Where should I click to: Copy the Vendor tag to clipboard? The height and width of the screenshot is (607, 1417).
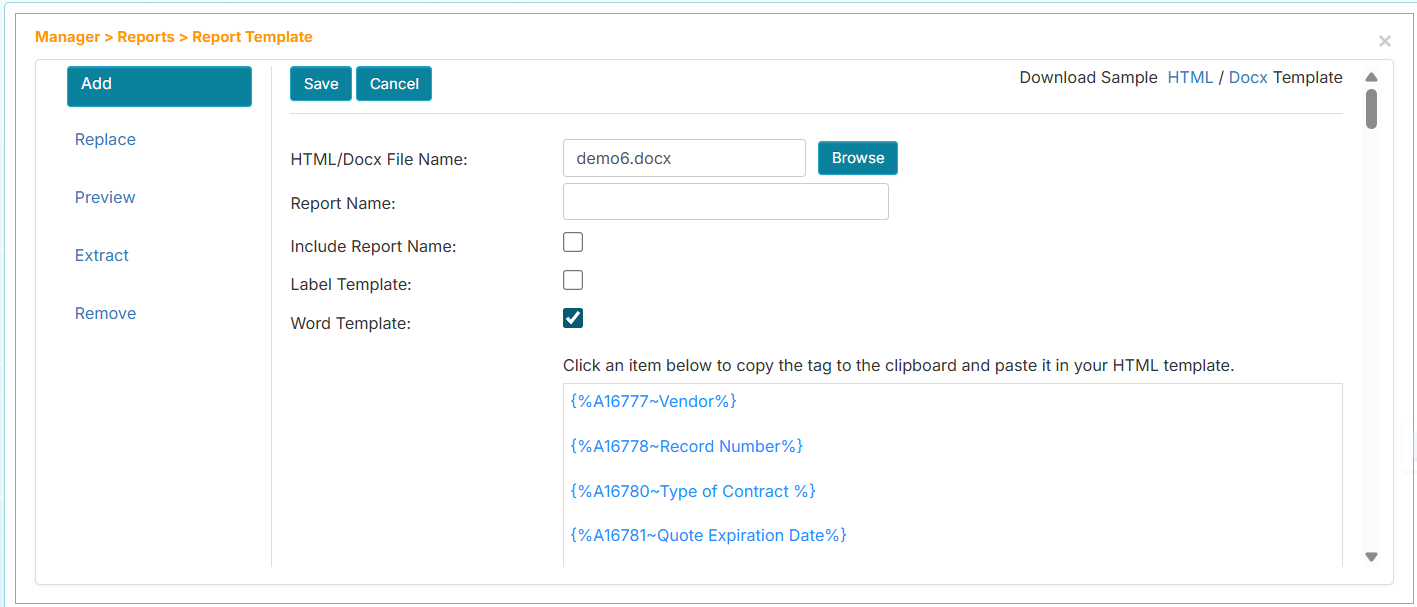[653, 401]
